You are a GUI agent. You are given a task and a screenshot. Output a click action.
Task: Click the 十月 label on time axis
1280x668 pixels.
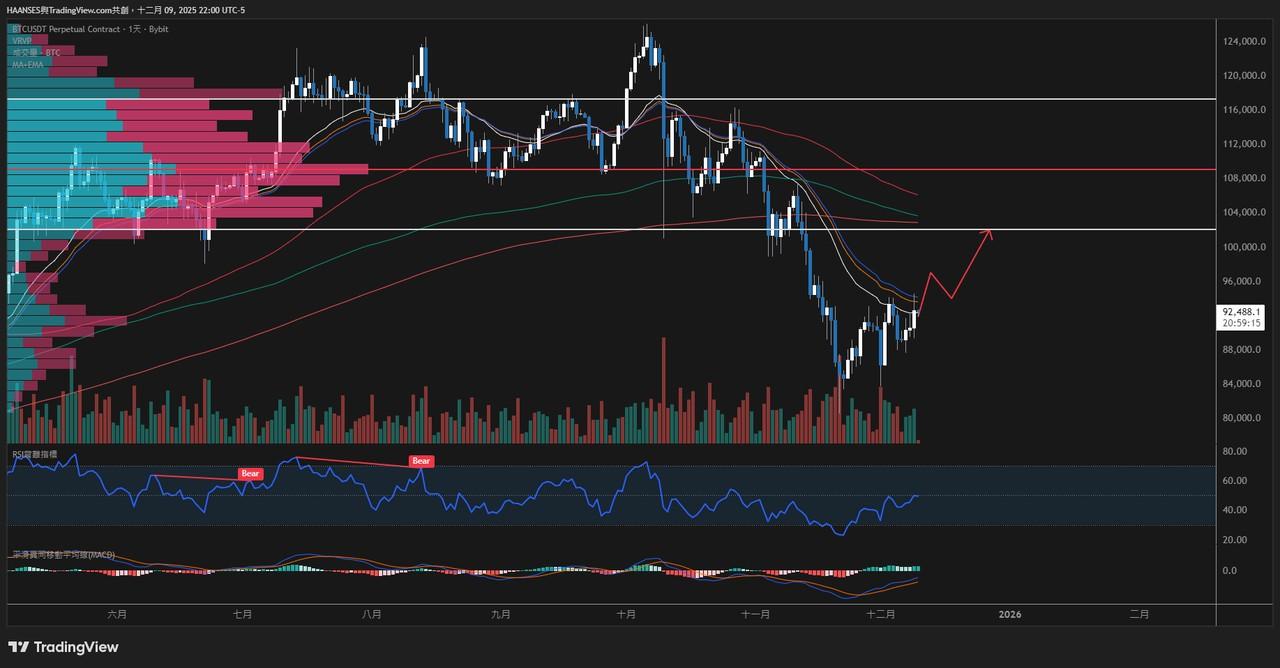coord(627,615)
